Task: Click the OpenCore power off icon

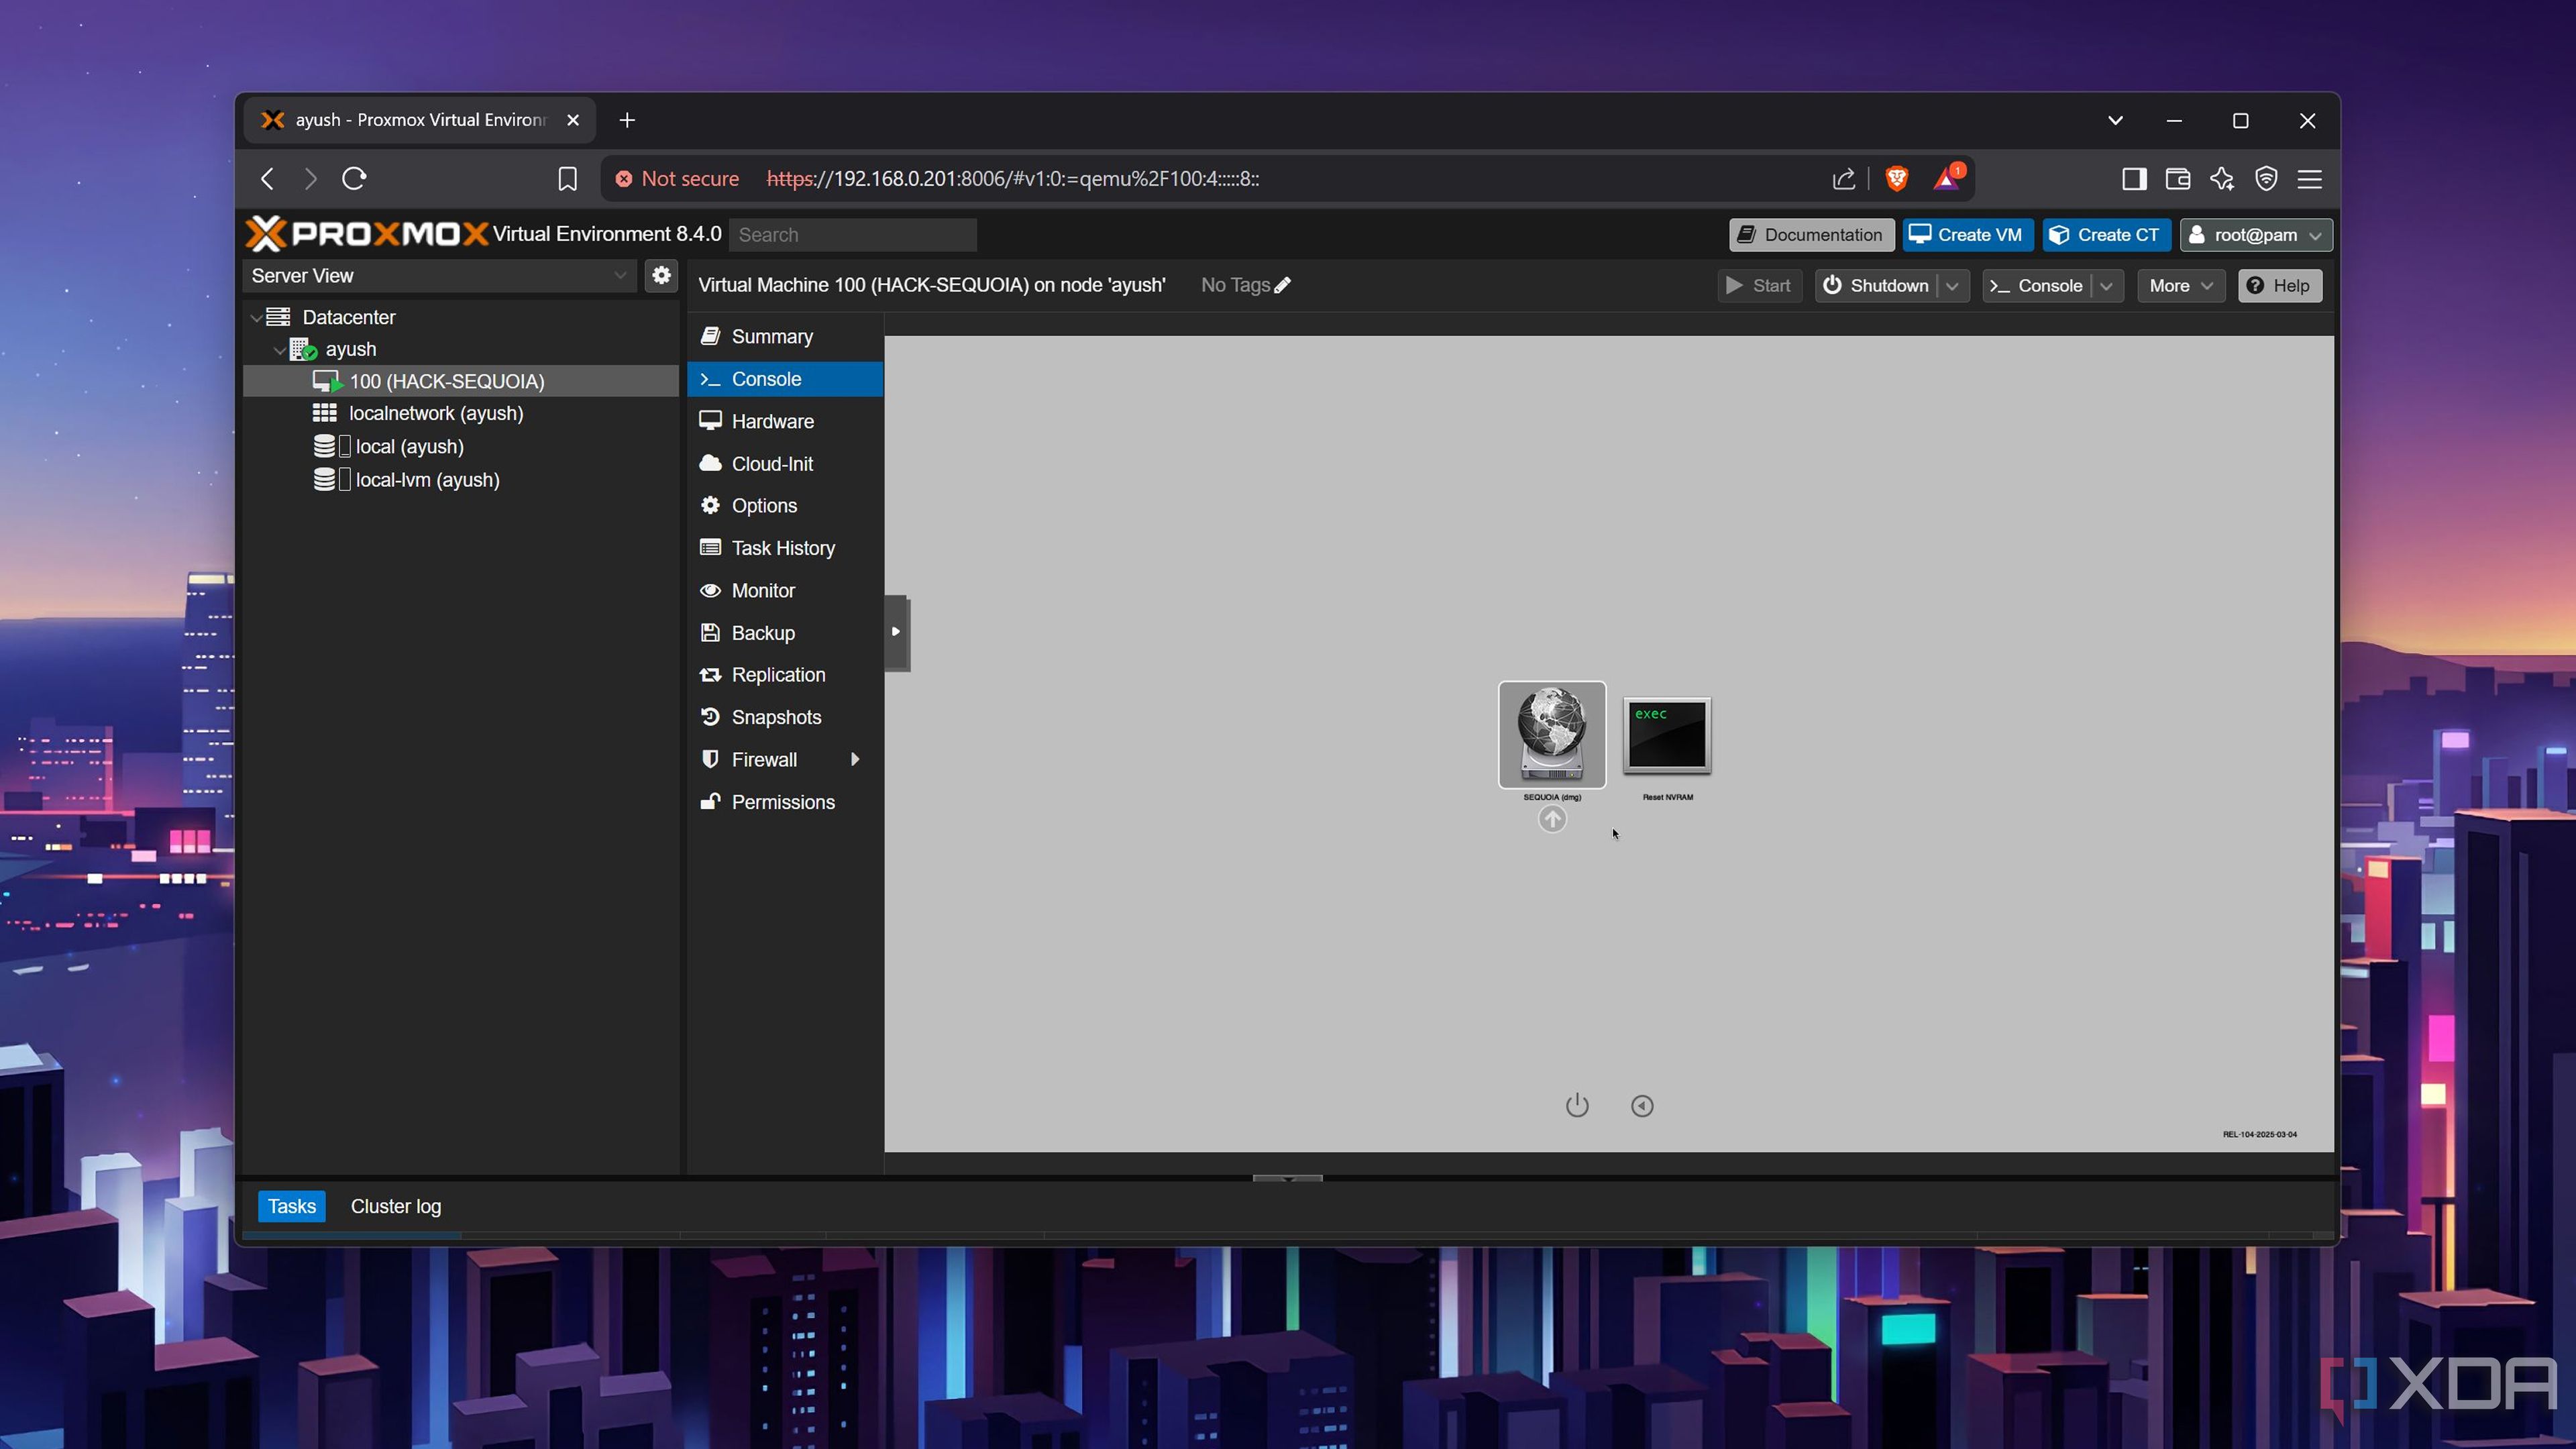Action: [x=1577, y=1105]
